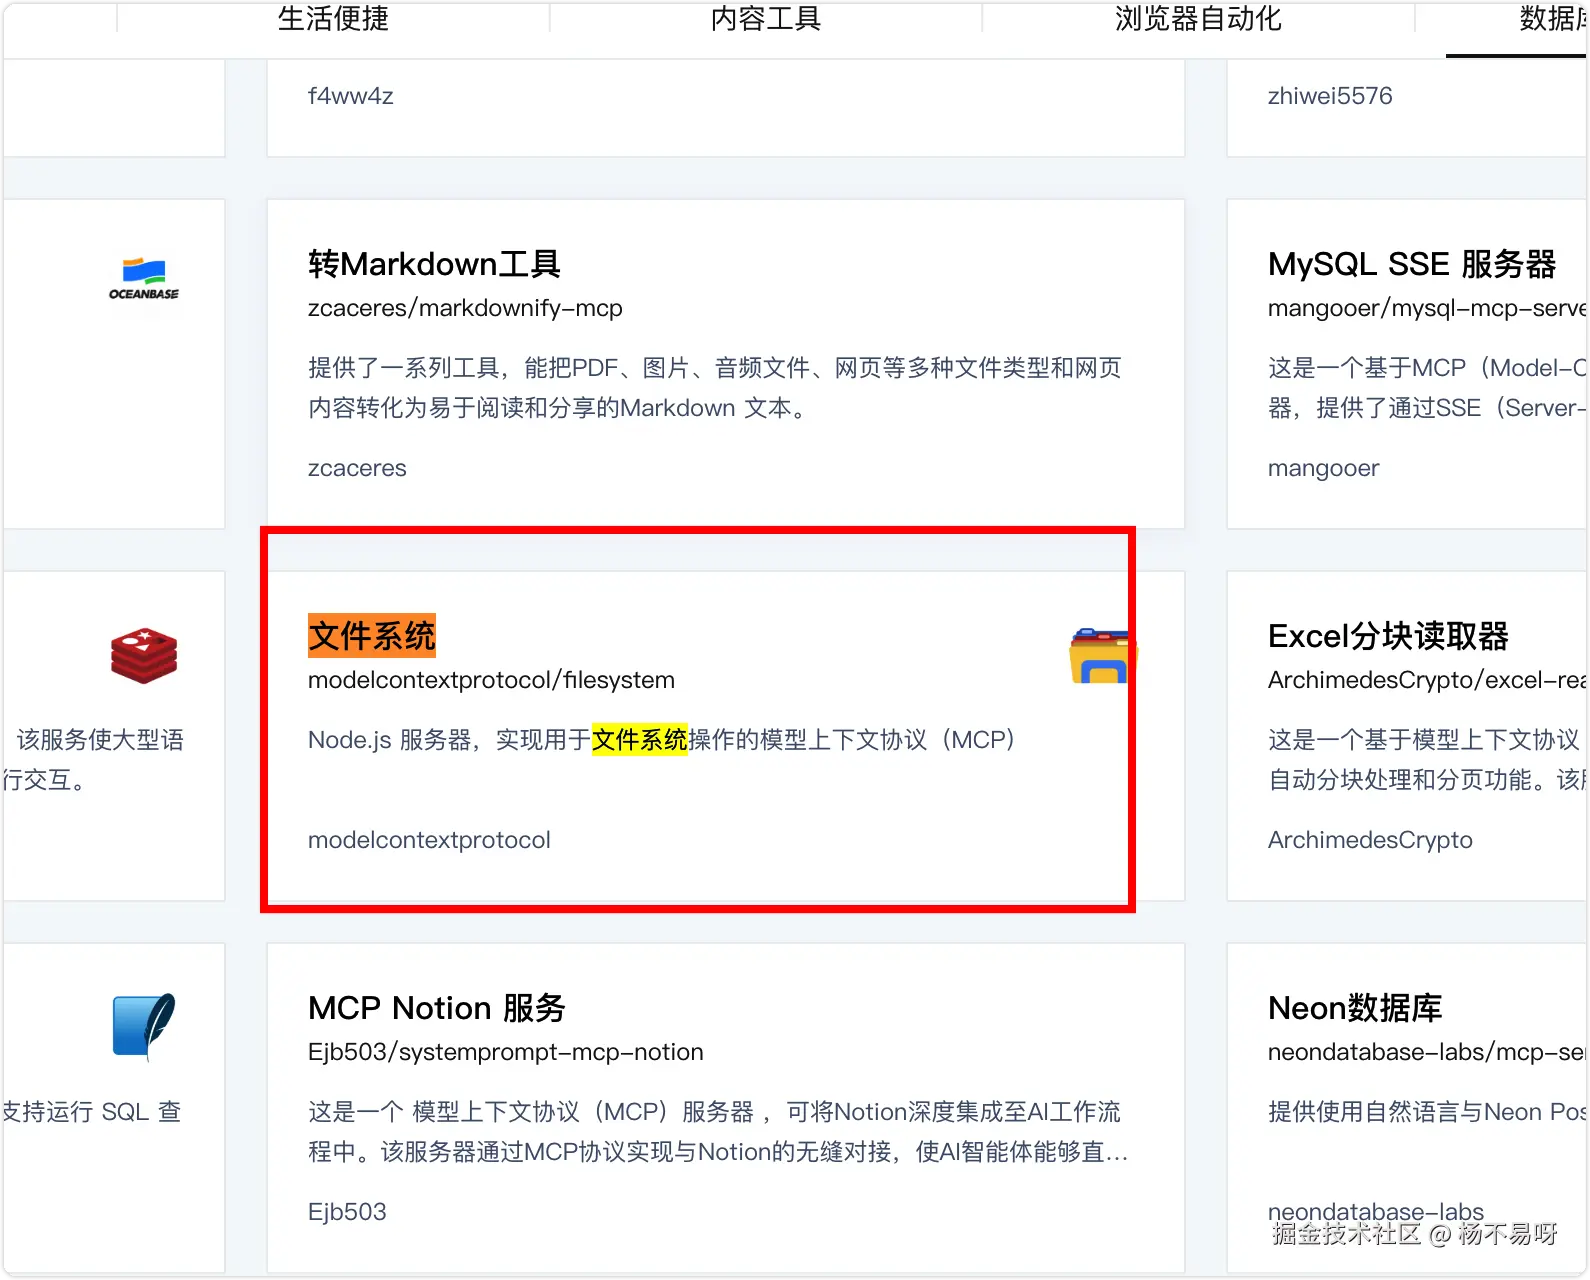Click the SQLite blue feather icon
Screen dimensions: 1590x1280
(x=144, y=1027)
